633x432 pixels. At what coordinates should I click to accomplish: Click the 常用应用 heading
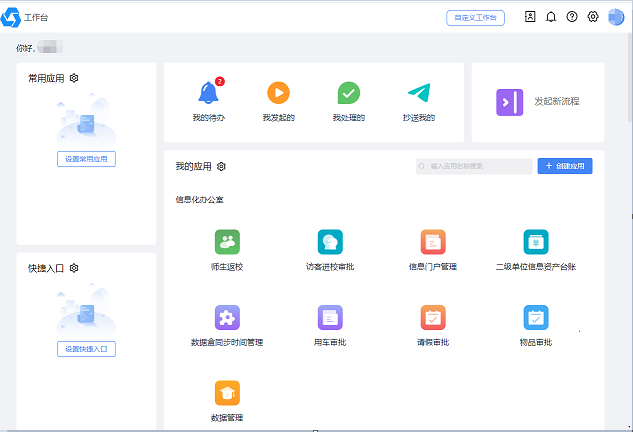[46, 78]
